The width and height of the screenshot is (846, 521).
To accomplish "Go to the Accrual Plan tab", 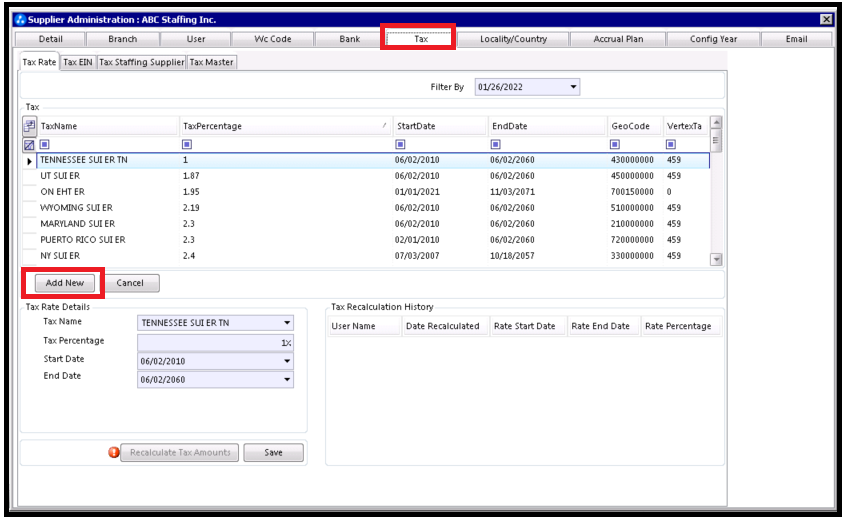I will pyautogui.click(x=618, y=39).
